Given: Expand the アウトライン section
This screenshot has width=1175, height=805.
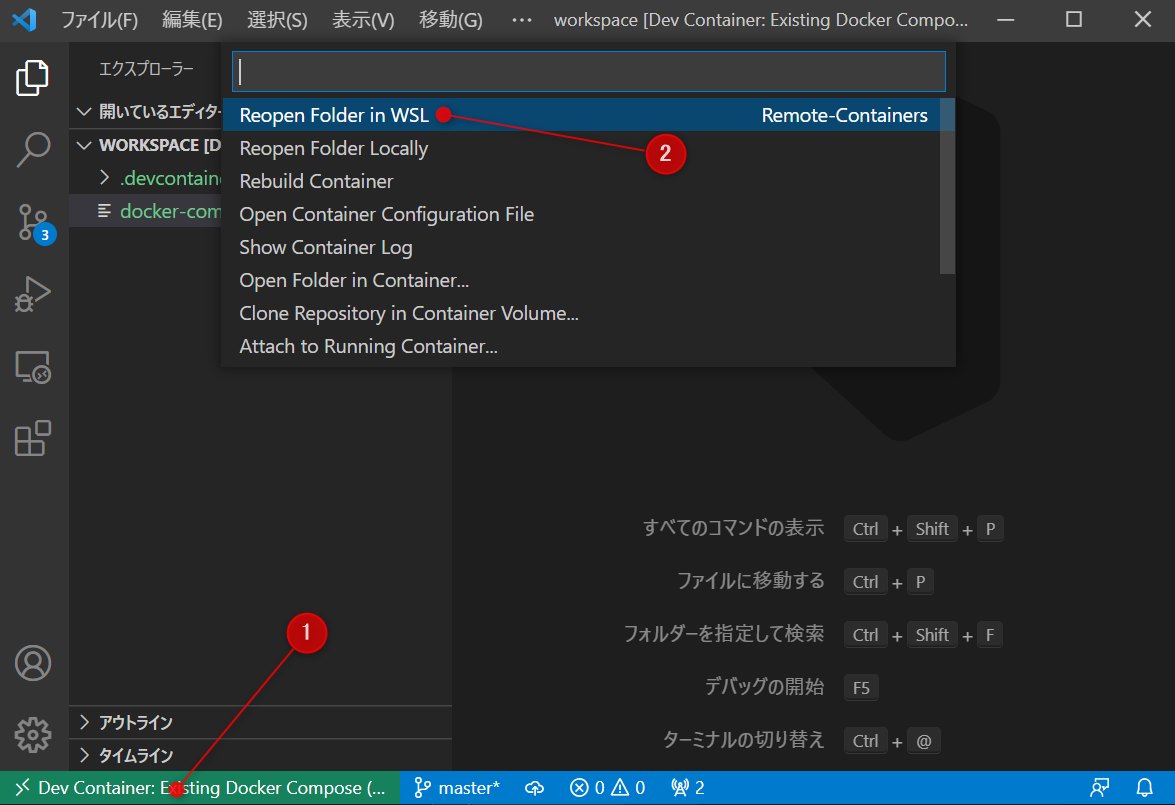Looking at the screenshot, I should pos(260,723).
